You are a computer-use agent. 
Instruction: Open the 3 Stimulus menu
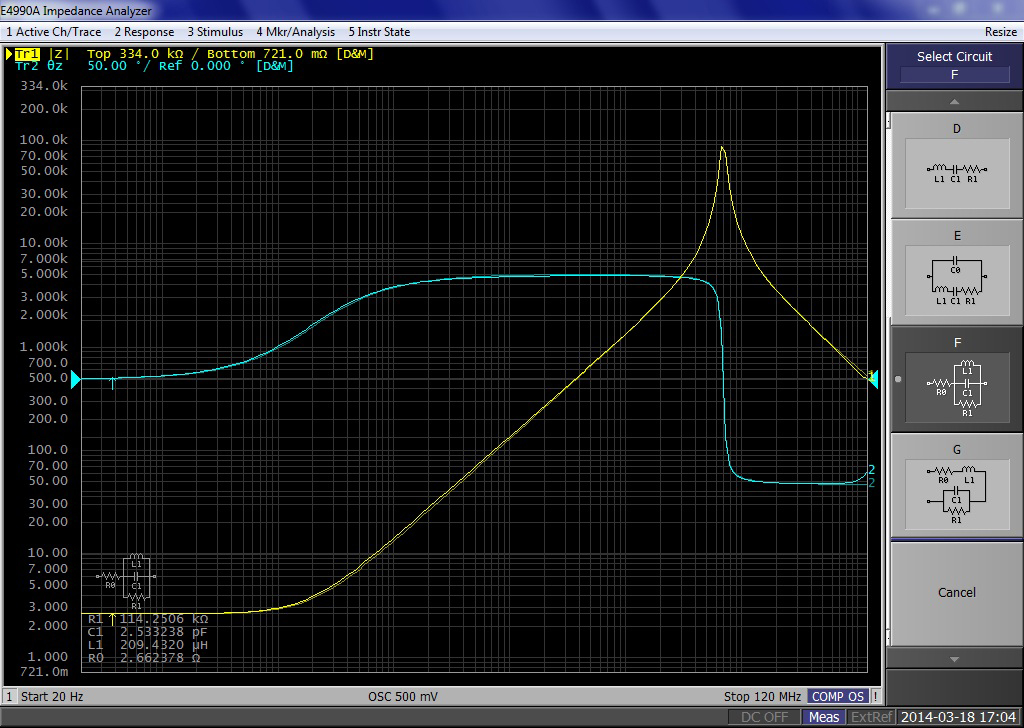pyautogui.click(x=215, y=32)
